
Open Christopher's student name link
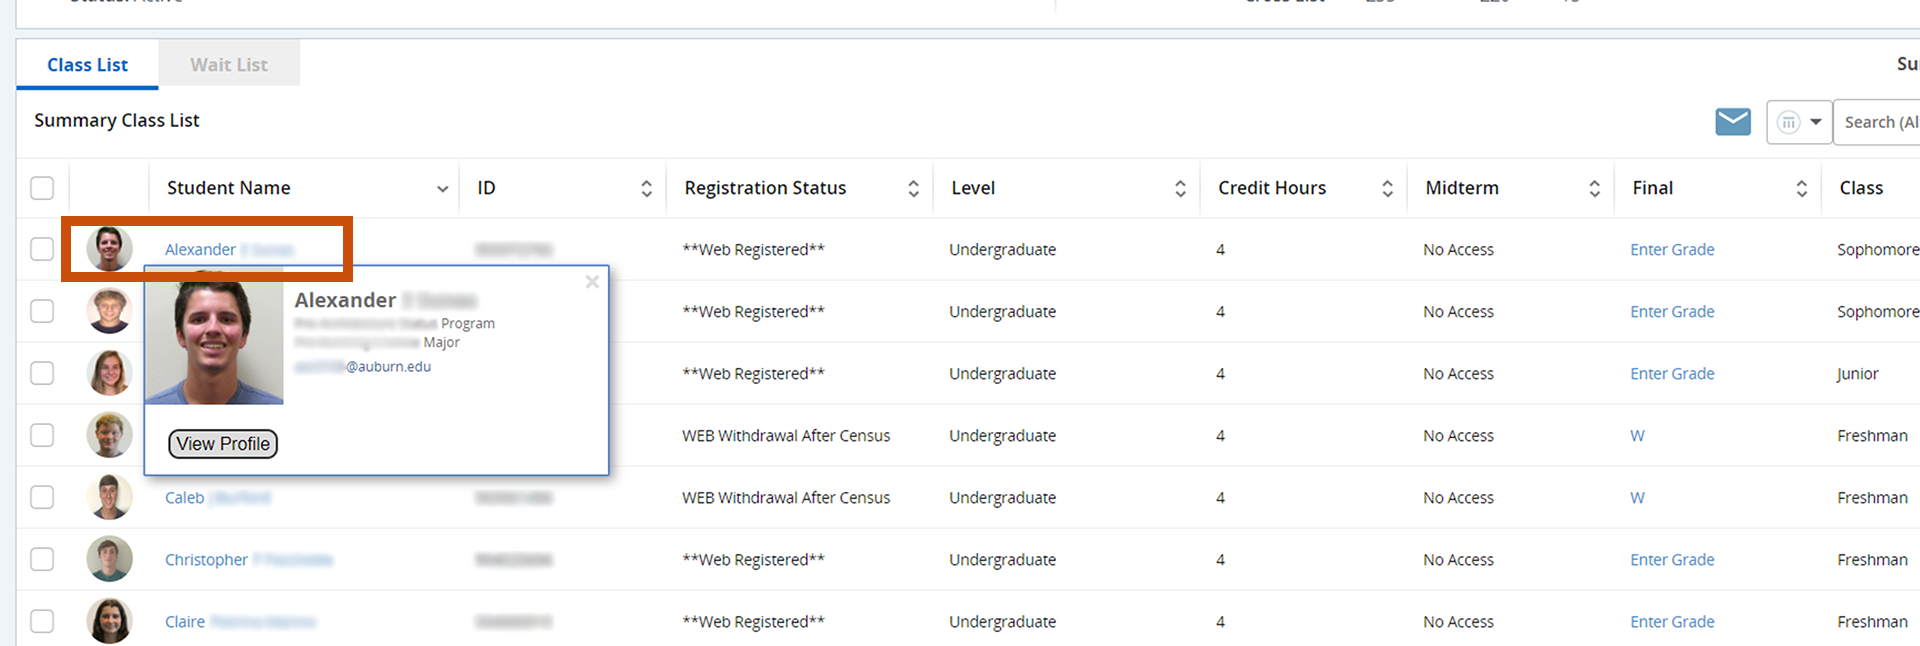point(206,559)
